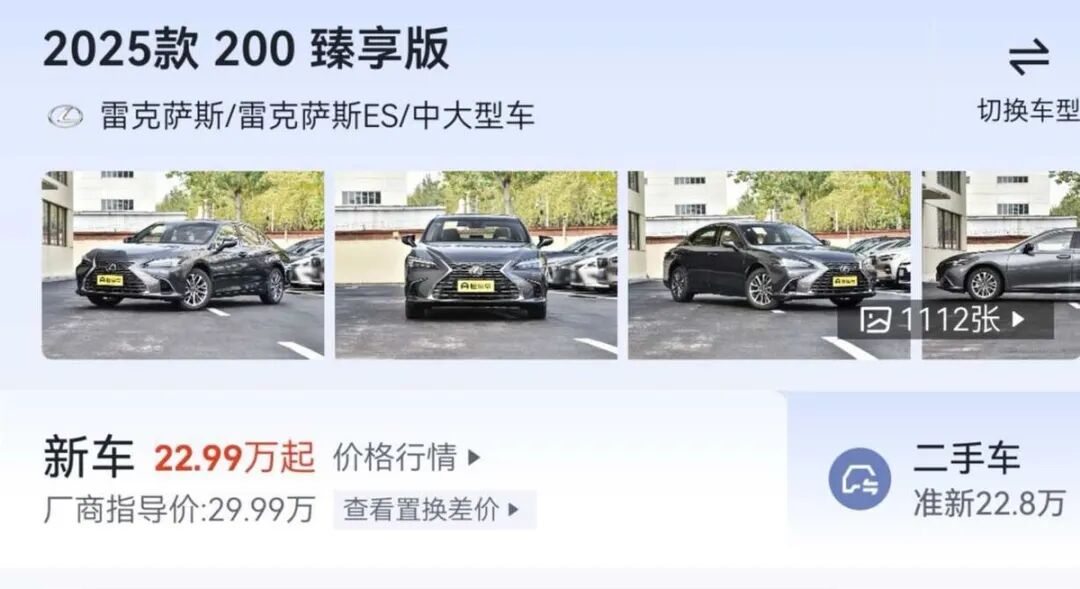Open 查看置换差价 trade-in difference button
Viewport: 1080px width, 589px height.
[434, 510]
